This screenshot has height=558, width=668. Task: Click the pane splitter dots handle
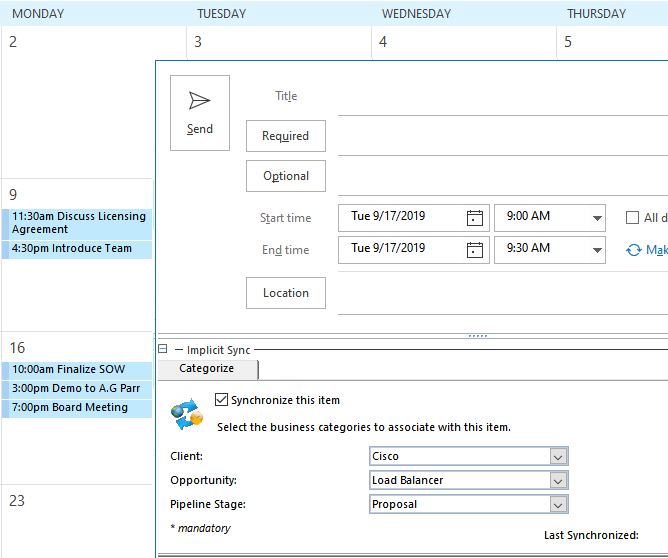[478, 336]
